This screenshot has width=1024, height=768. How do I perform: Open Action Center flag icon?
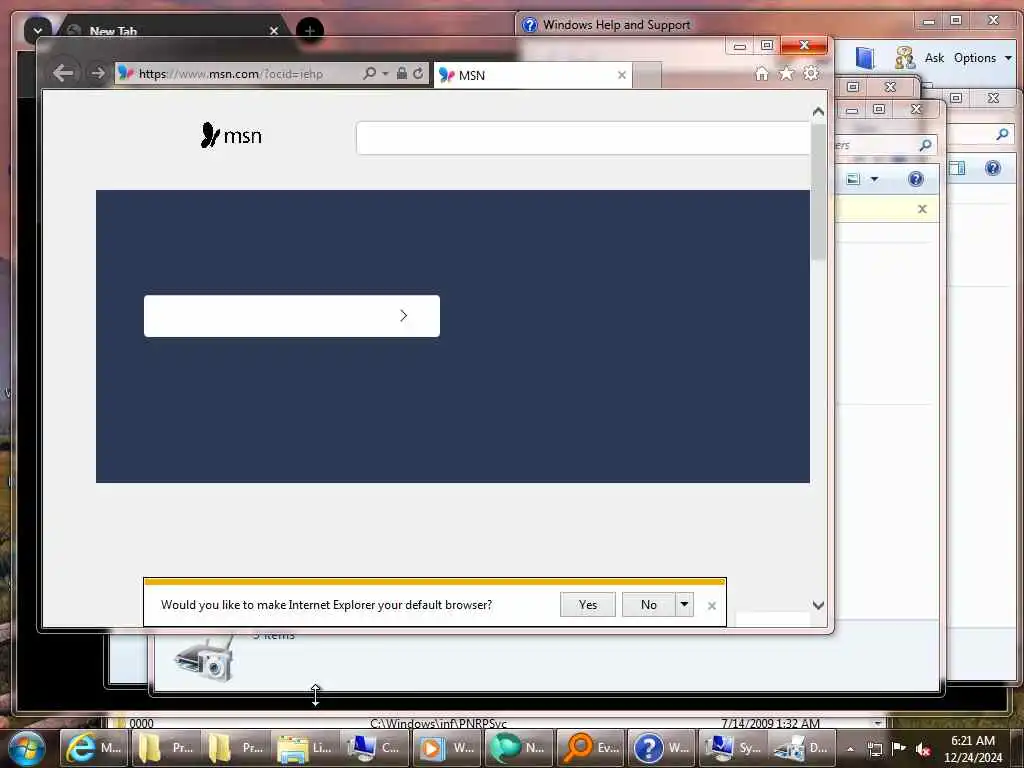pyautogui.click(x=899, y=748)
